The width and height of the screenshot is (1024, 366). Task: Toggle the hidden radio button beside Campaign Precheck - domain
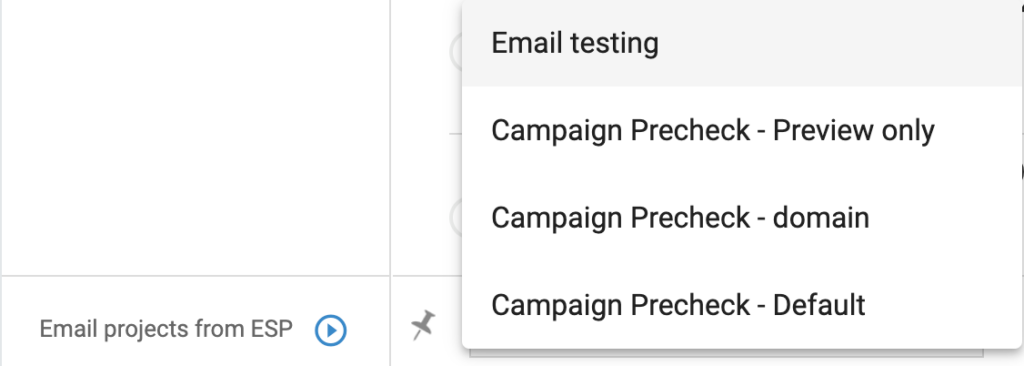tap(456, 218)
